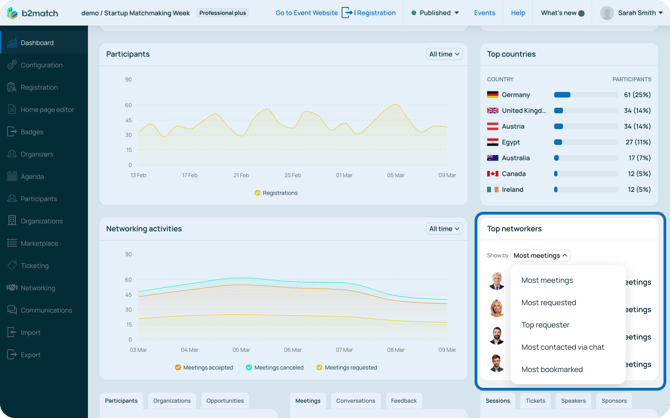Open Configuration via its gear icon
This screenshot has width=670, height=418.
12,65
